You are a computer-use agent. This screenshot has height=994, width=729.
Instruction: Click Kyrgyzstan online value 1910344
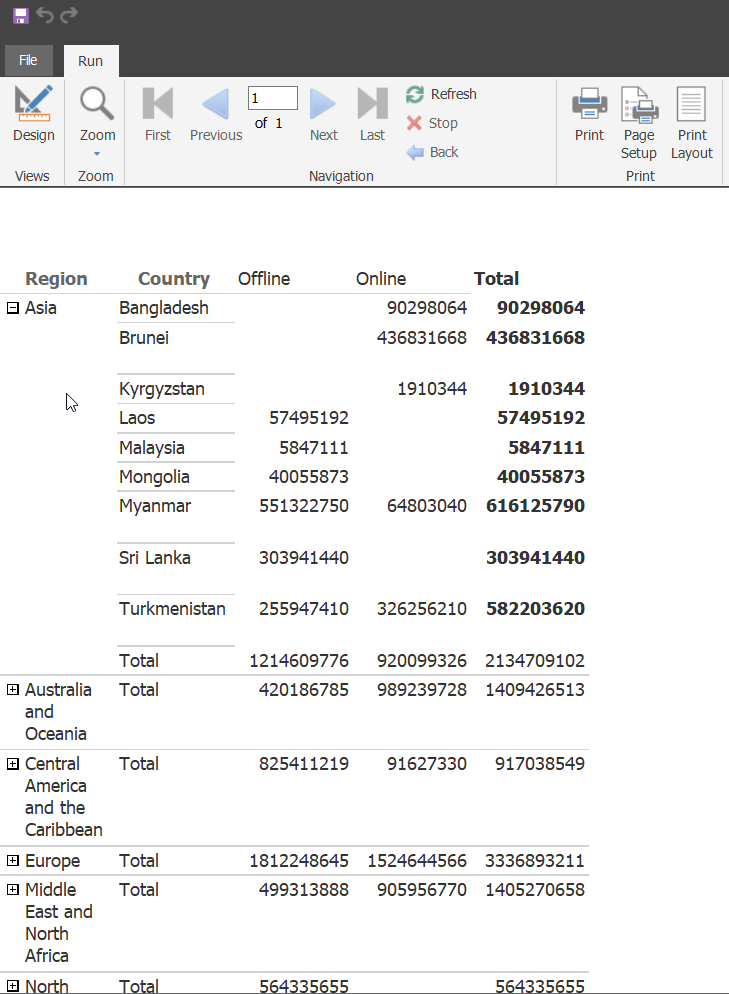(x=432, y=389)
